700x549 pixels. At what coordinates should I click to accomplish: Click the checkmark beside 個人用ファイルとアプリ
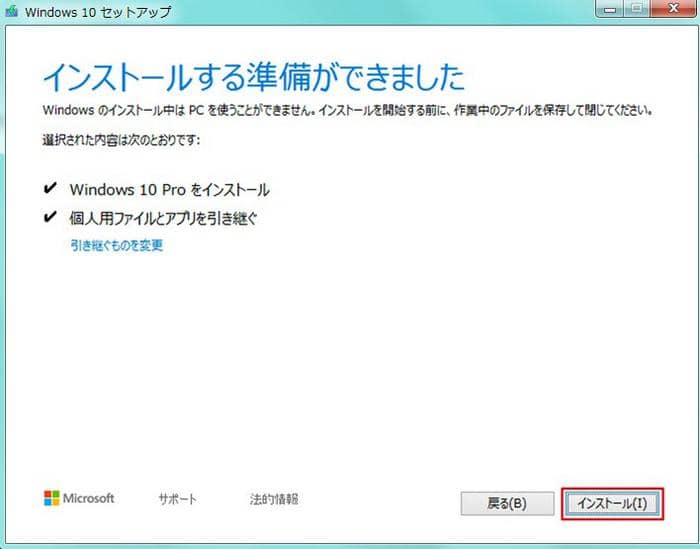[50, 217]
